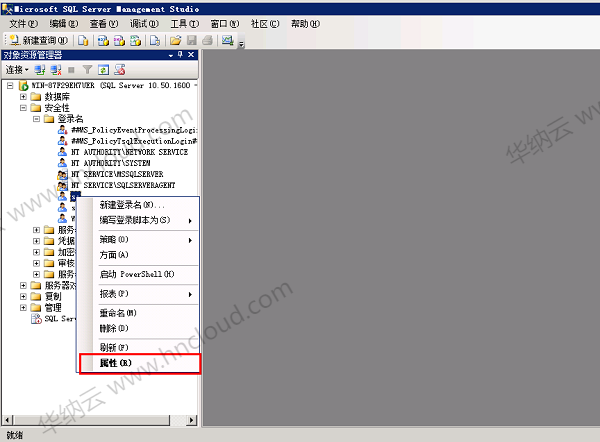
Task: Select login NT SERVICE\SQLSERVERAGENT
Action: pos(123,185)
